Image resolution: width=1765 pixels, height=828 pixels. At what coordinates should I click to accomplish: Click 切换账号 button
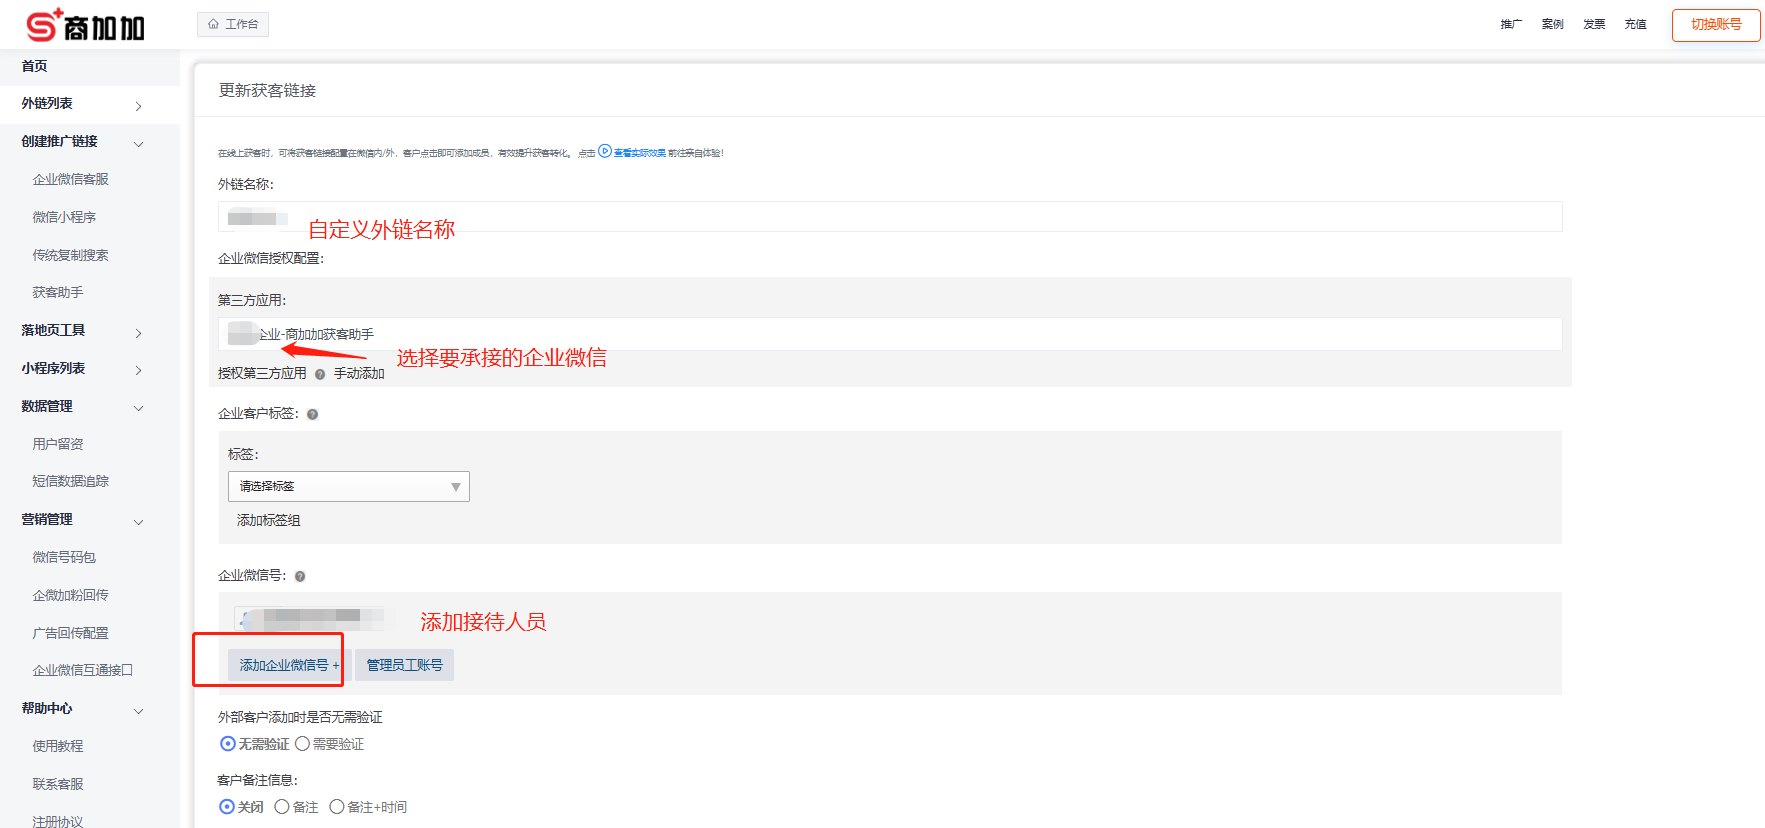click(x=1715, y=25)
